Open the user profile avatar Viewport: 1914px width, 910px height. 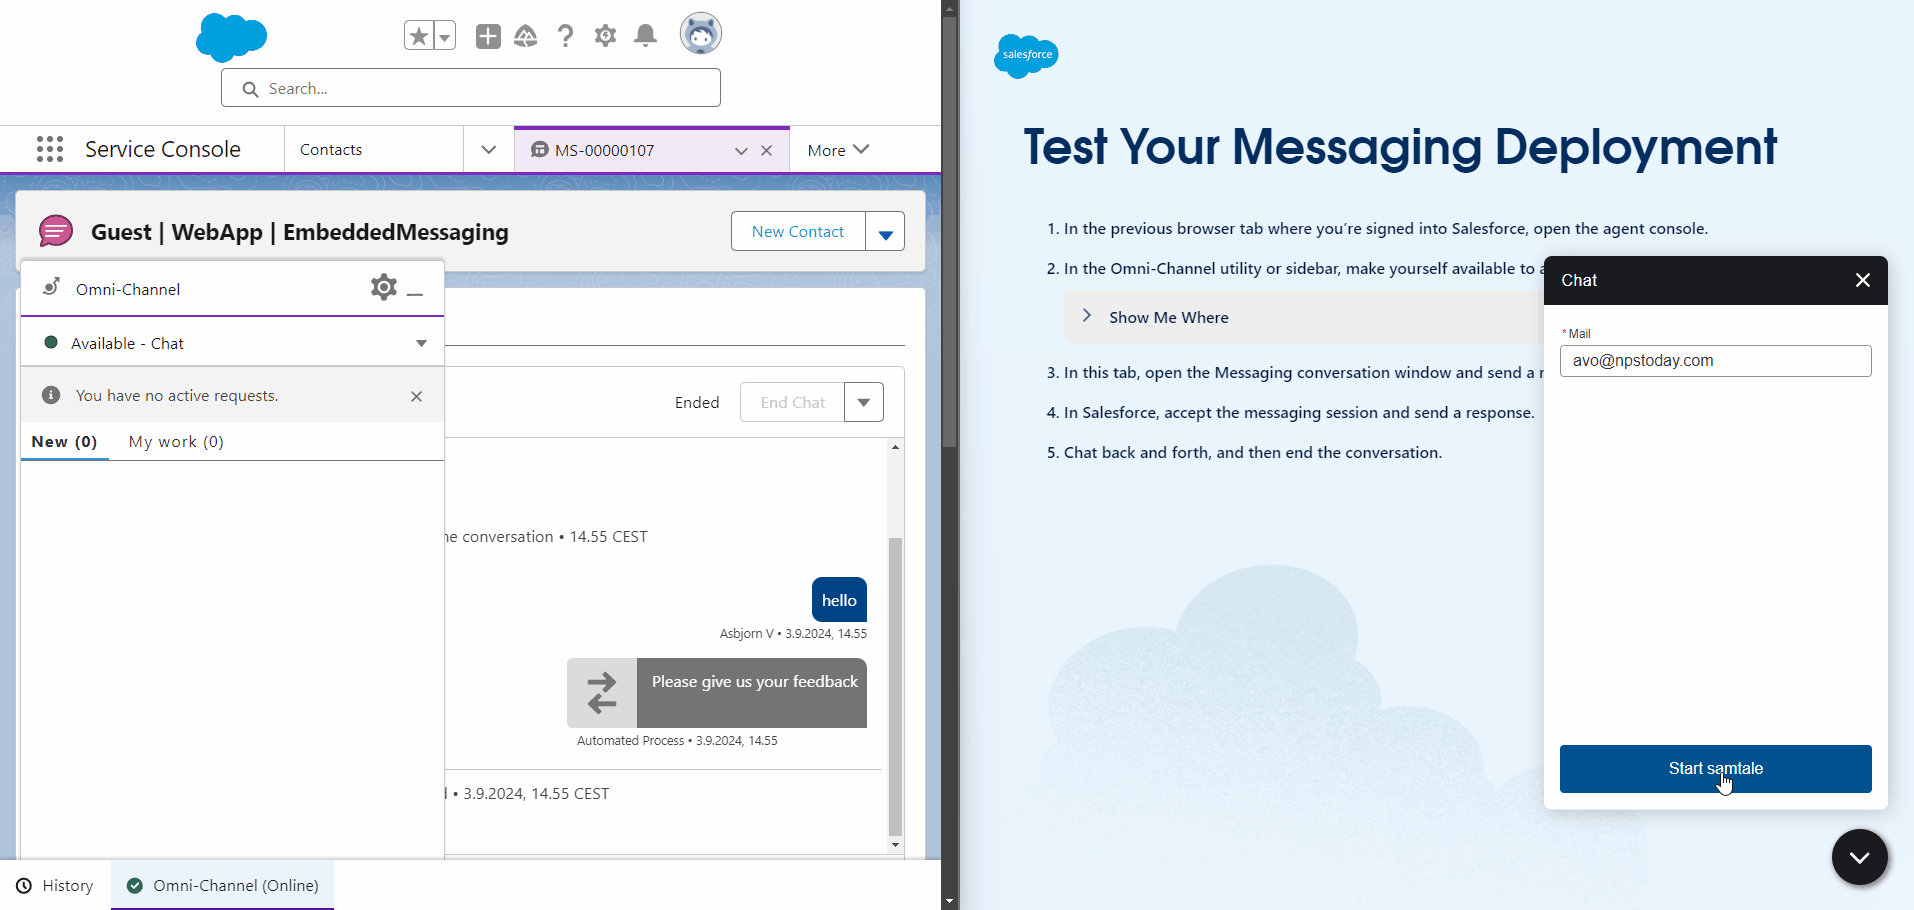click(x=700, y=35)
